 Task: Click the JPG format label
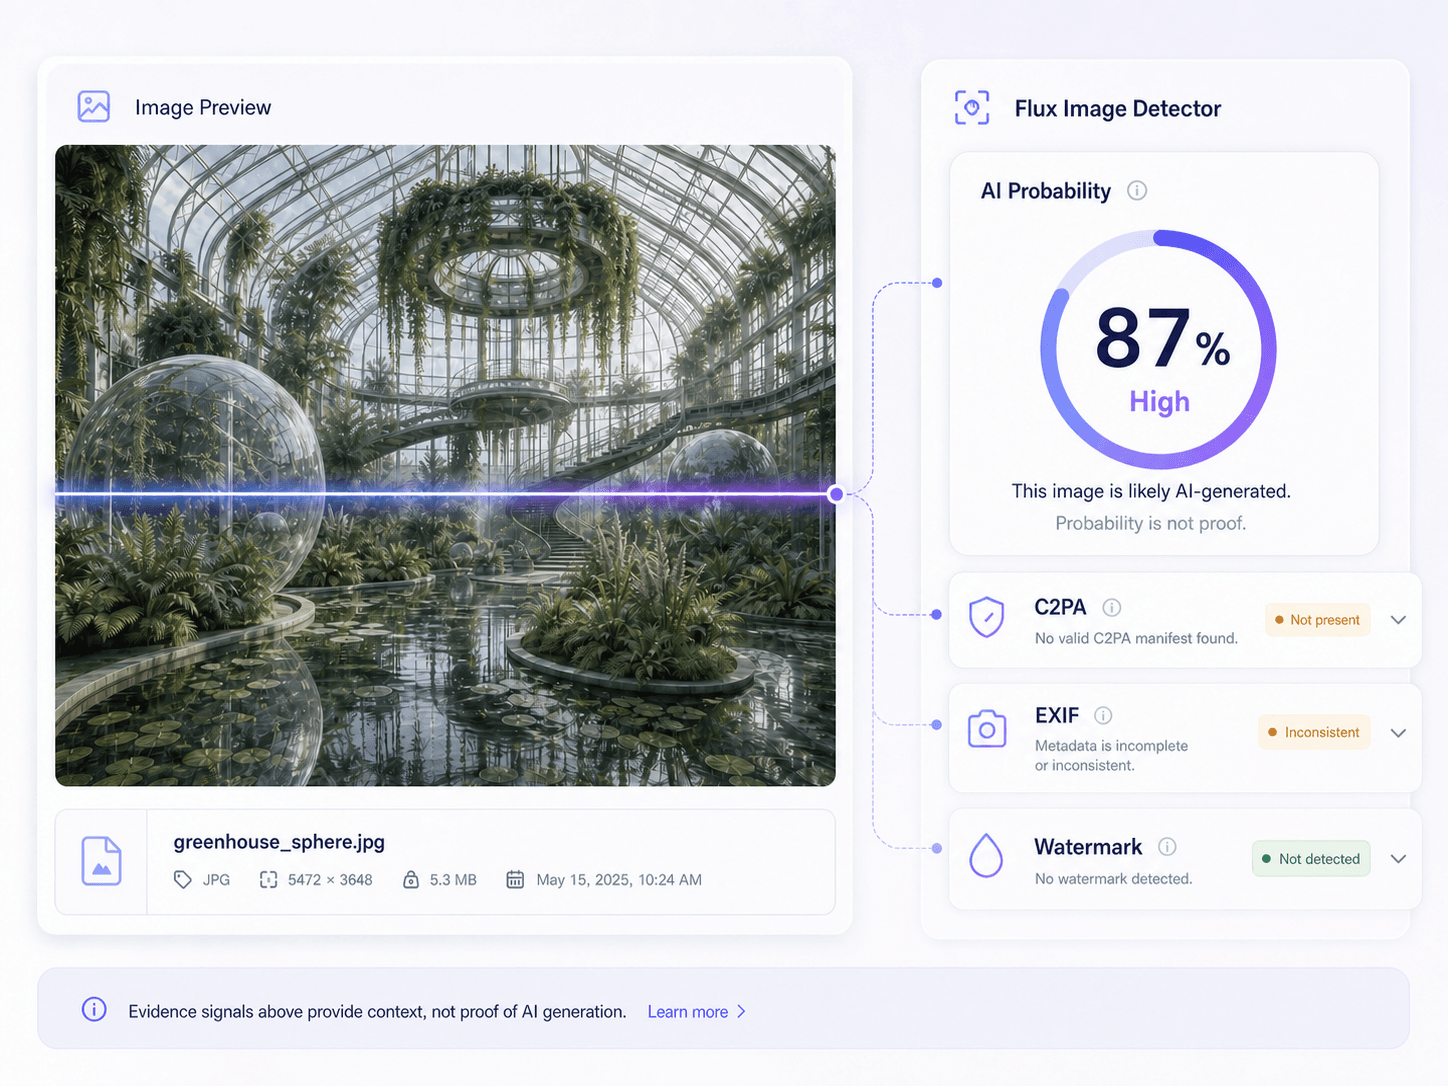[216, 880]
